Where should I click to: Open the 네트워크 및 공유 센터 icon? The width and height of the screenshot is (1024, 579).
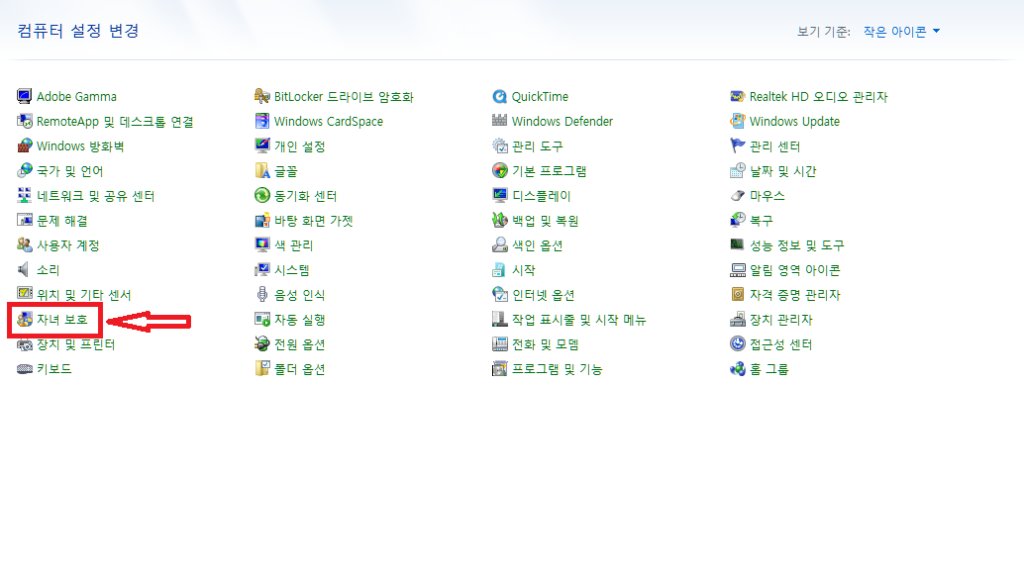pyautogui.click(x=24, y=196)
